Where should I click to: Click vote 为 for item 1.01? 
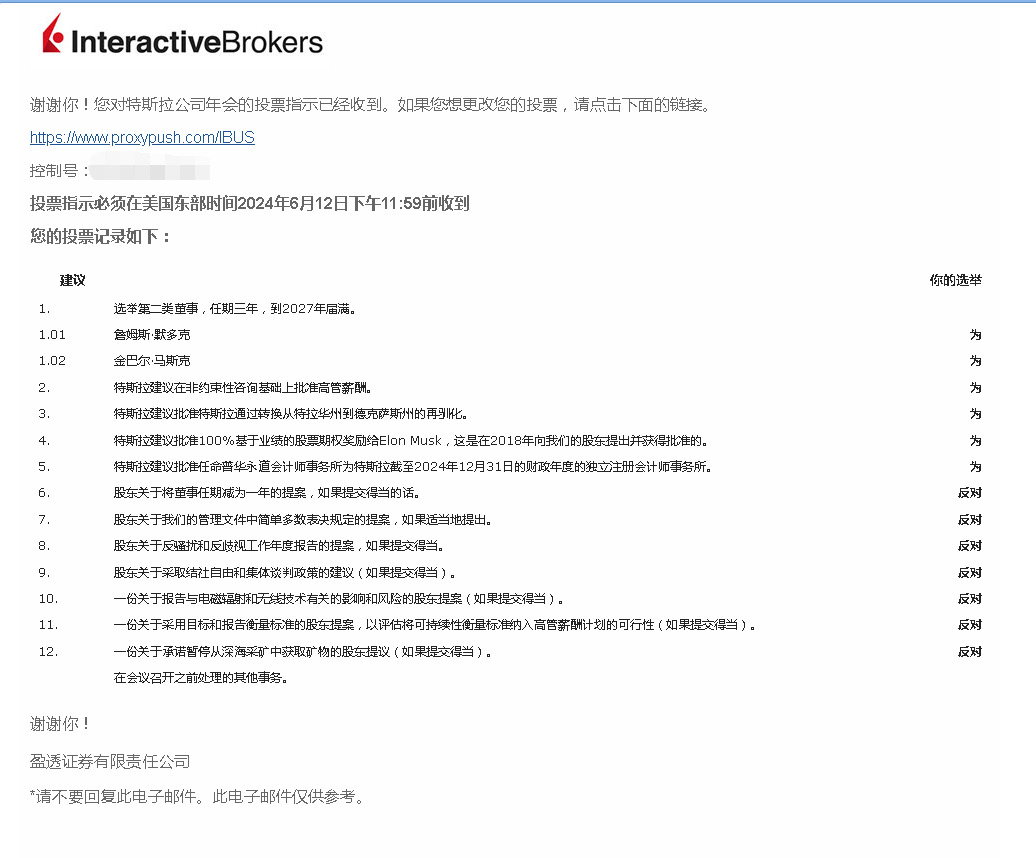[x=975, y=335]
